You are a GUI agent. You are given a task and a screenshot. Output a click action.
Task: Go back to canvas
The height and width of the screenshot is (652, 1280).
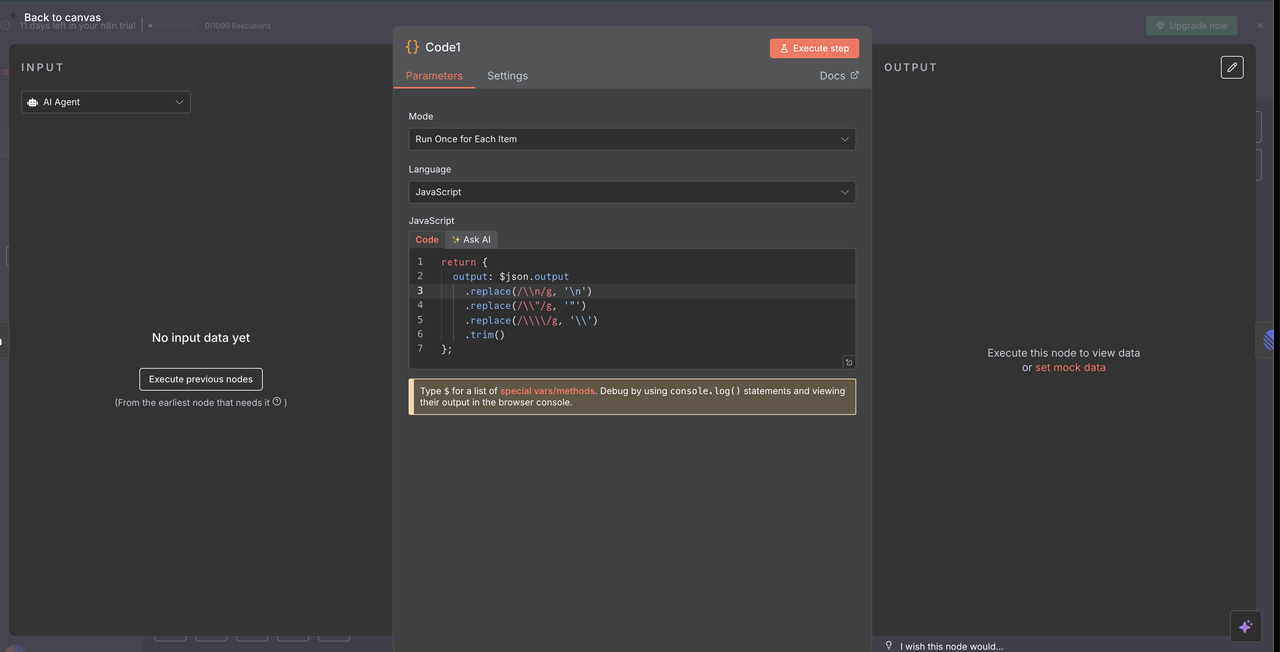pyautogui.click(x=62, y=17)
